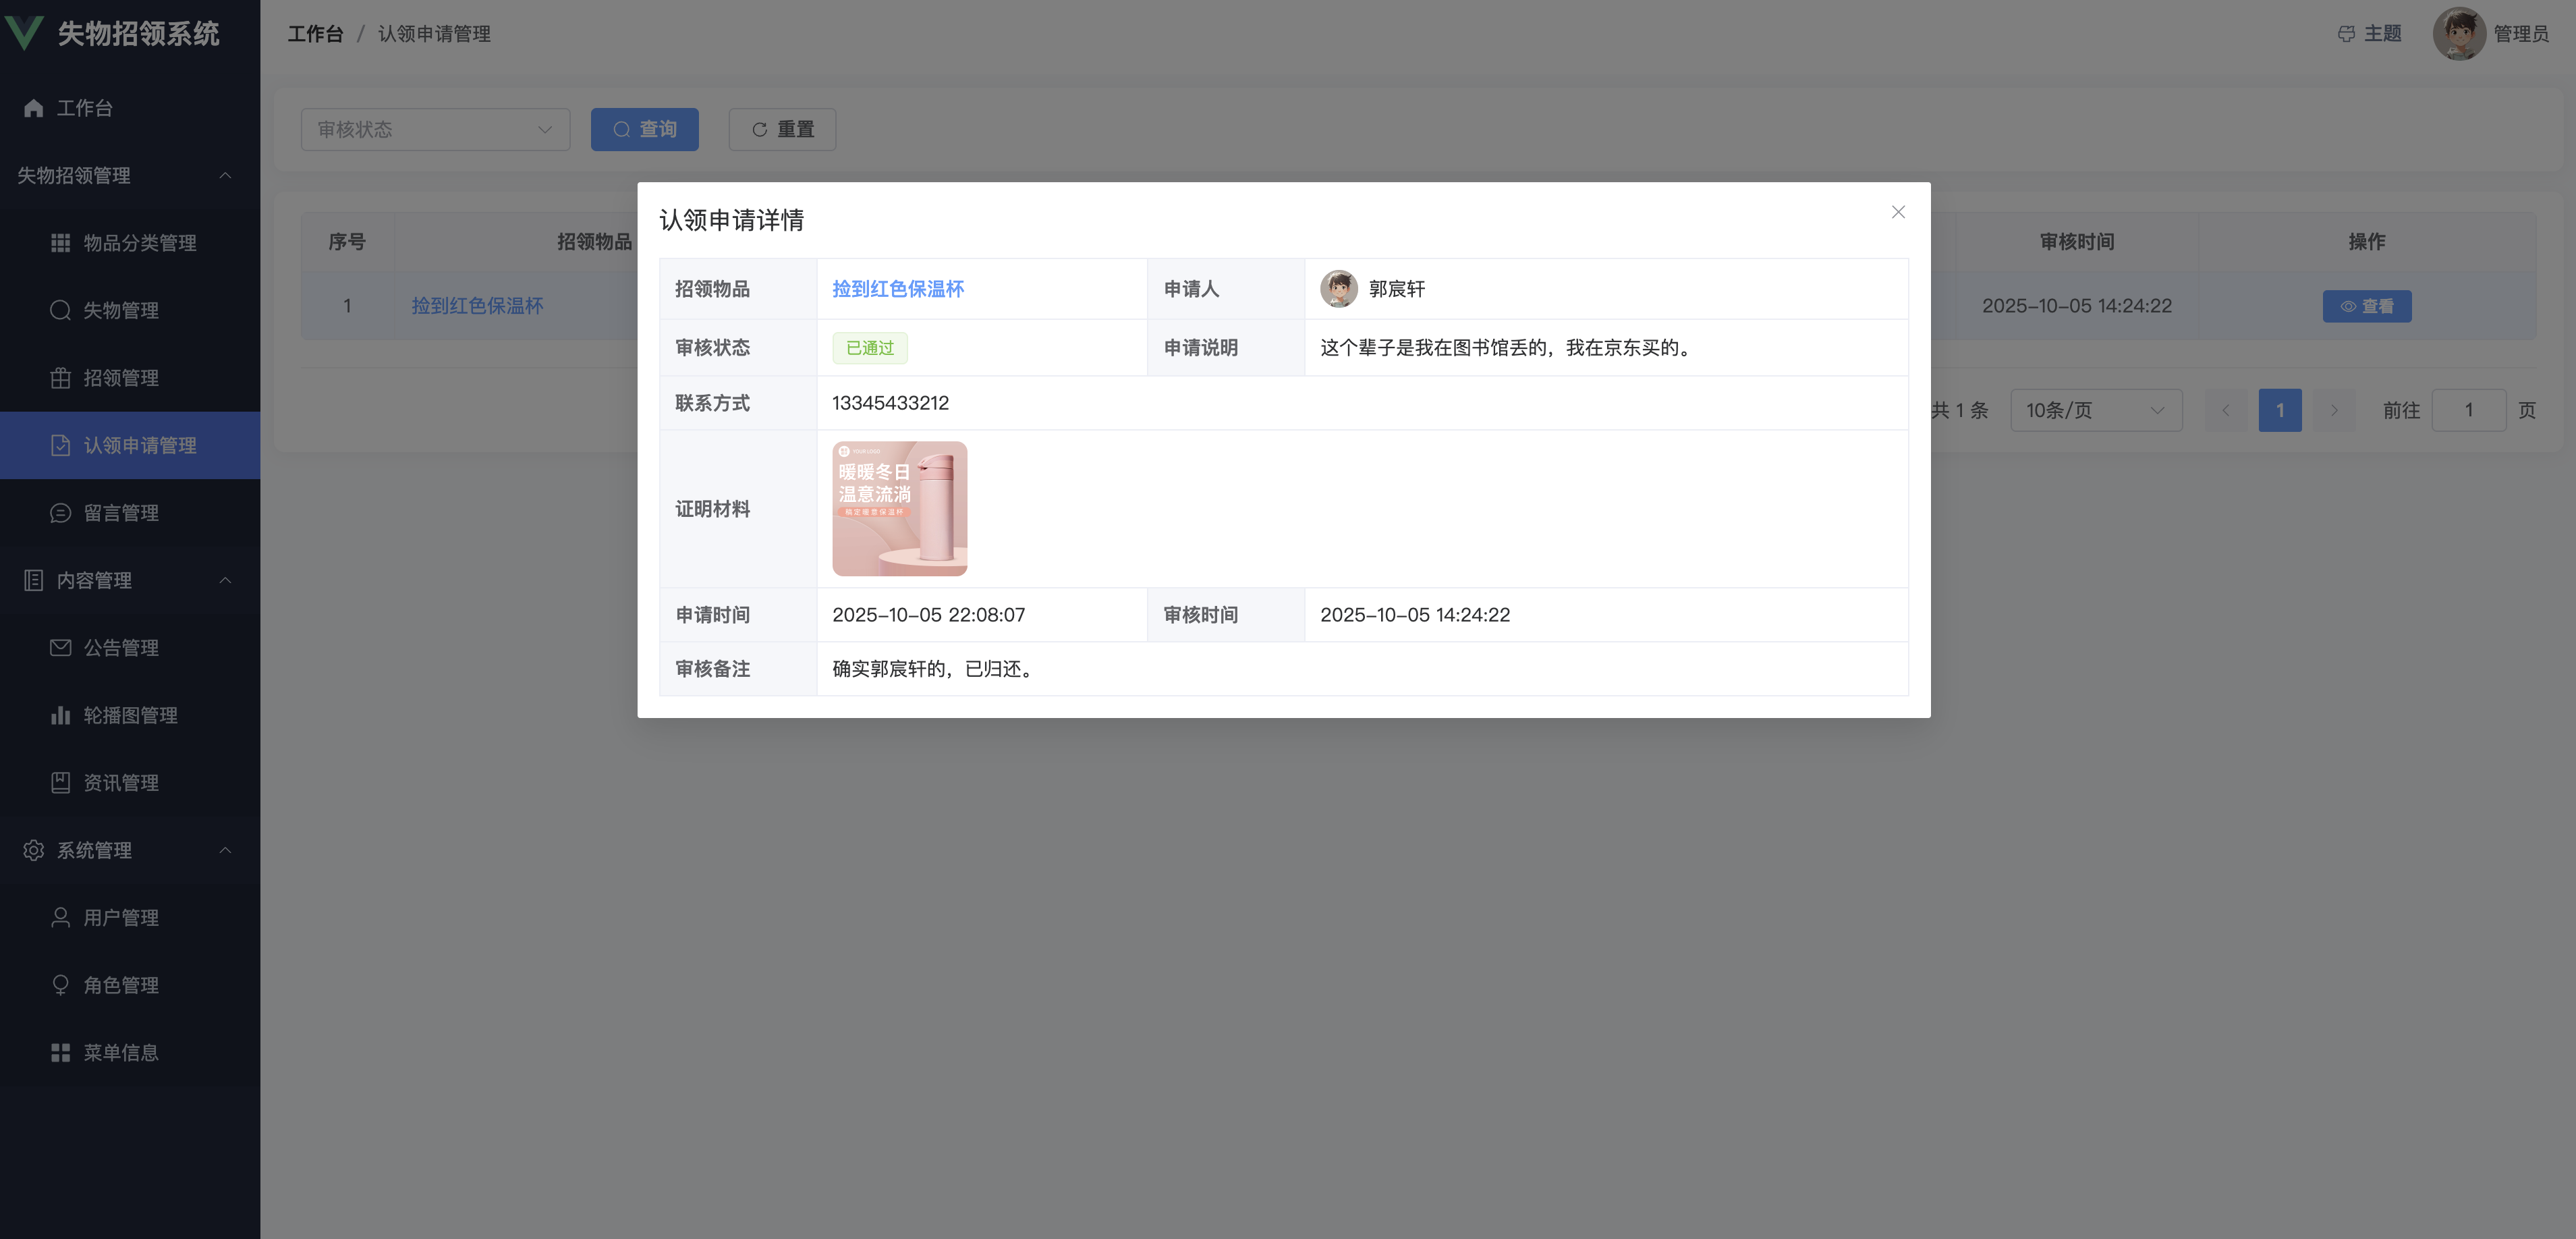Open 菜单信息 menu item
2576x1239 pixels.
(120, 1052)
